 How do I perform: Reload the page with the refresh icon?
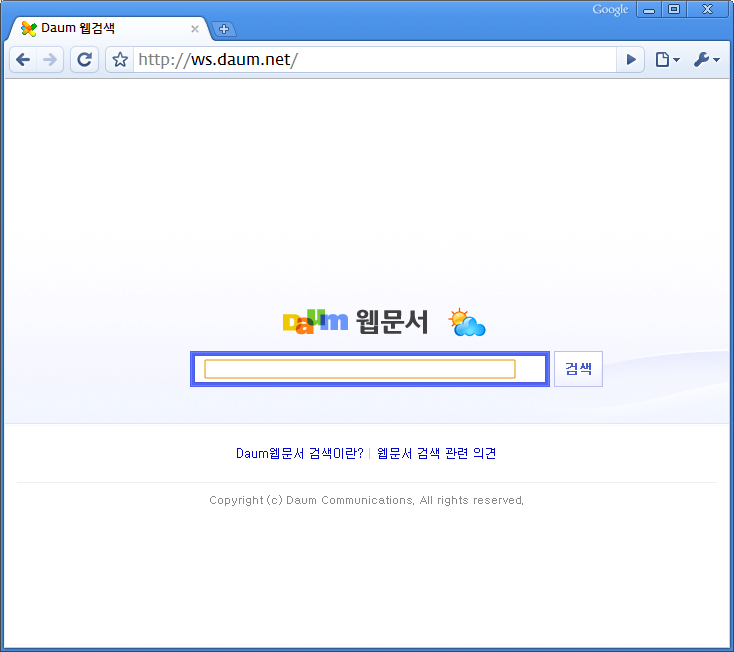(84, 59)
